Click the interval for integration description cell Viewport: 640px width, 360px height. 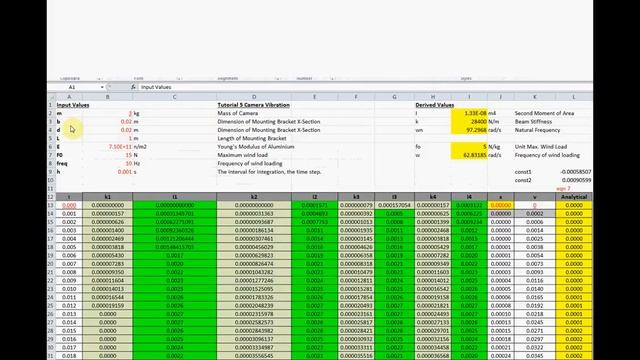click(x=269, y=172)
